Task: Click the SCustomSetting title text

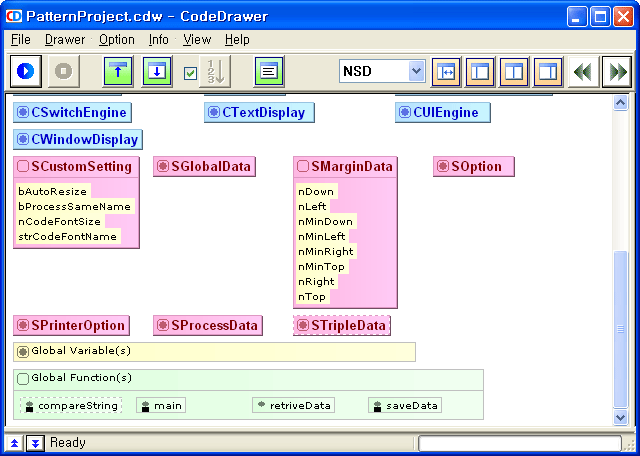Action: point(82,166)
